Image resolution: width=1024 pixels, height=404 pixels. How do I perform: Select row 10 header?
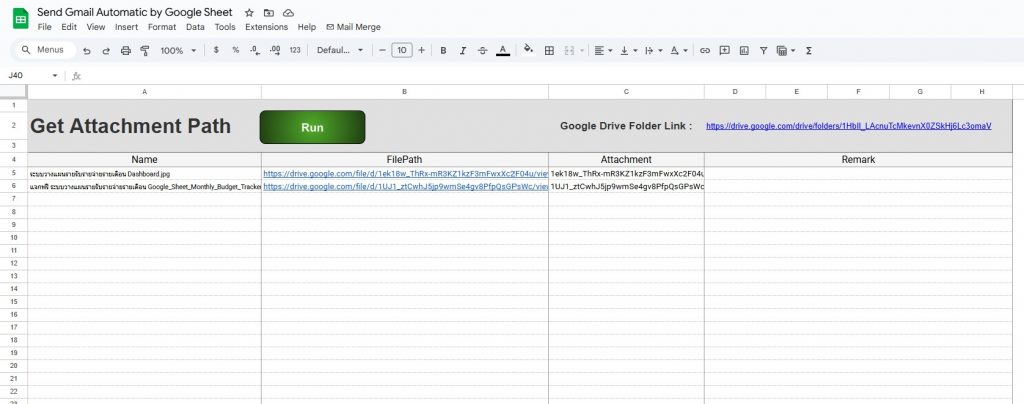[x=14, y=237]
